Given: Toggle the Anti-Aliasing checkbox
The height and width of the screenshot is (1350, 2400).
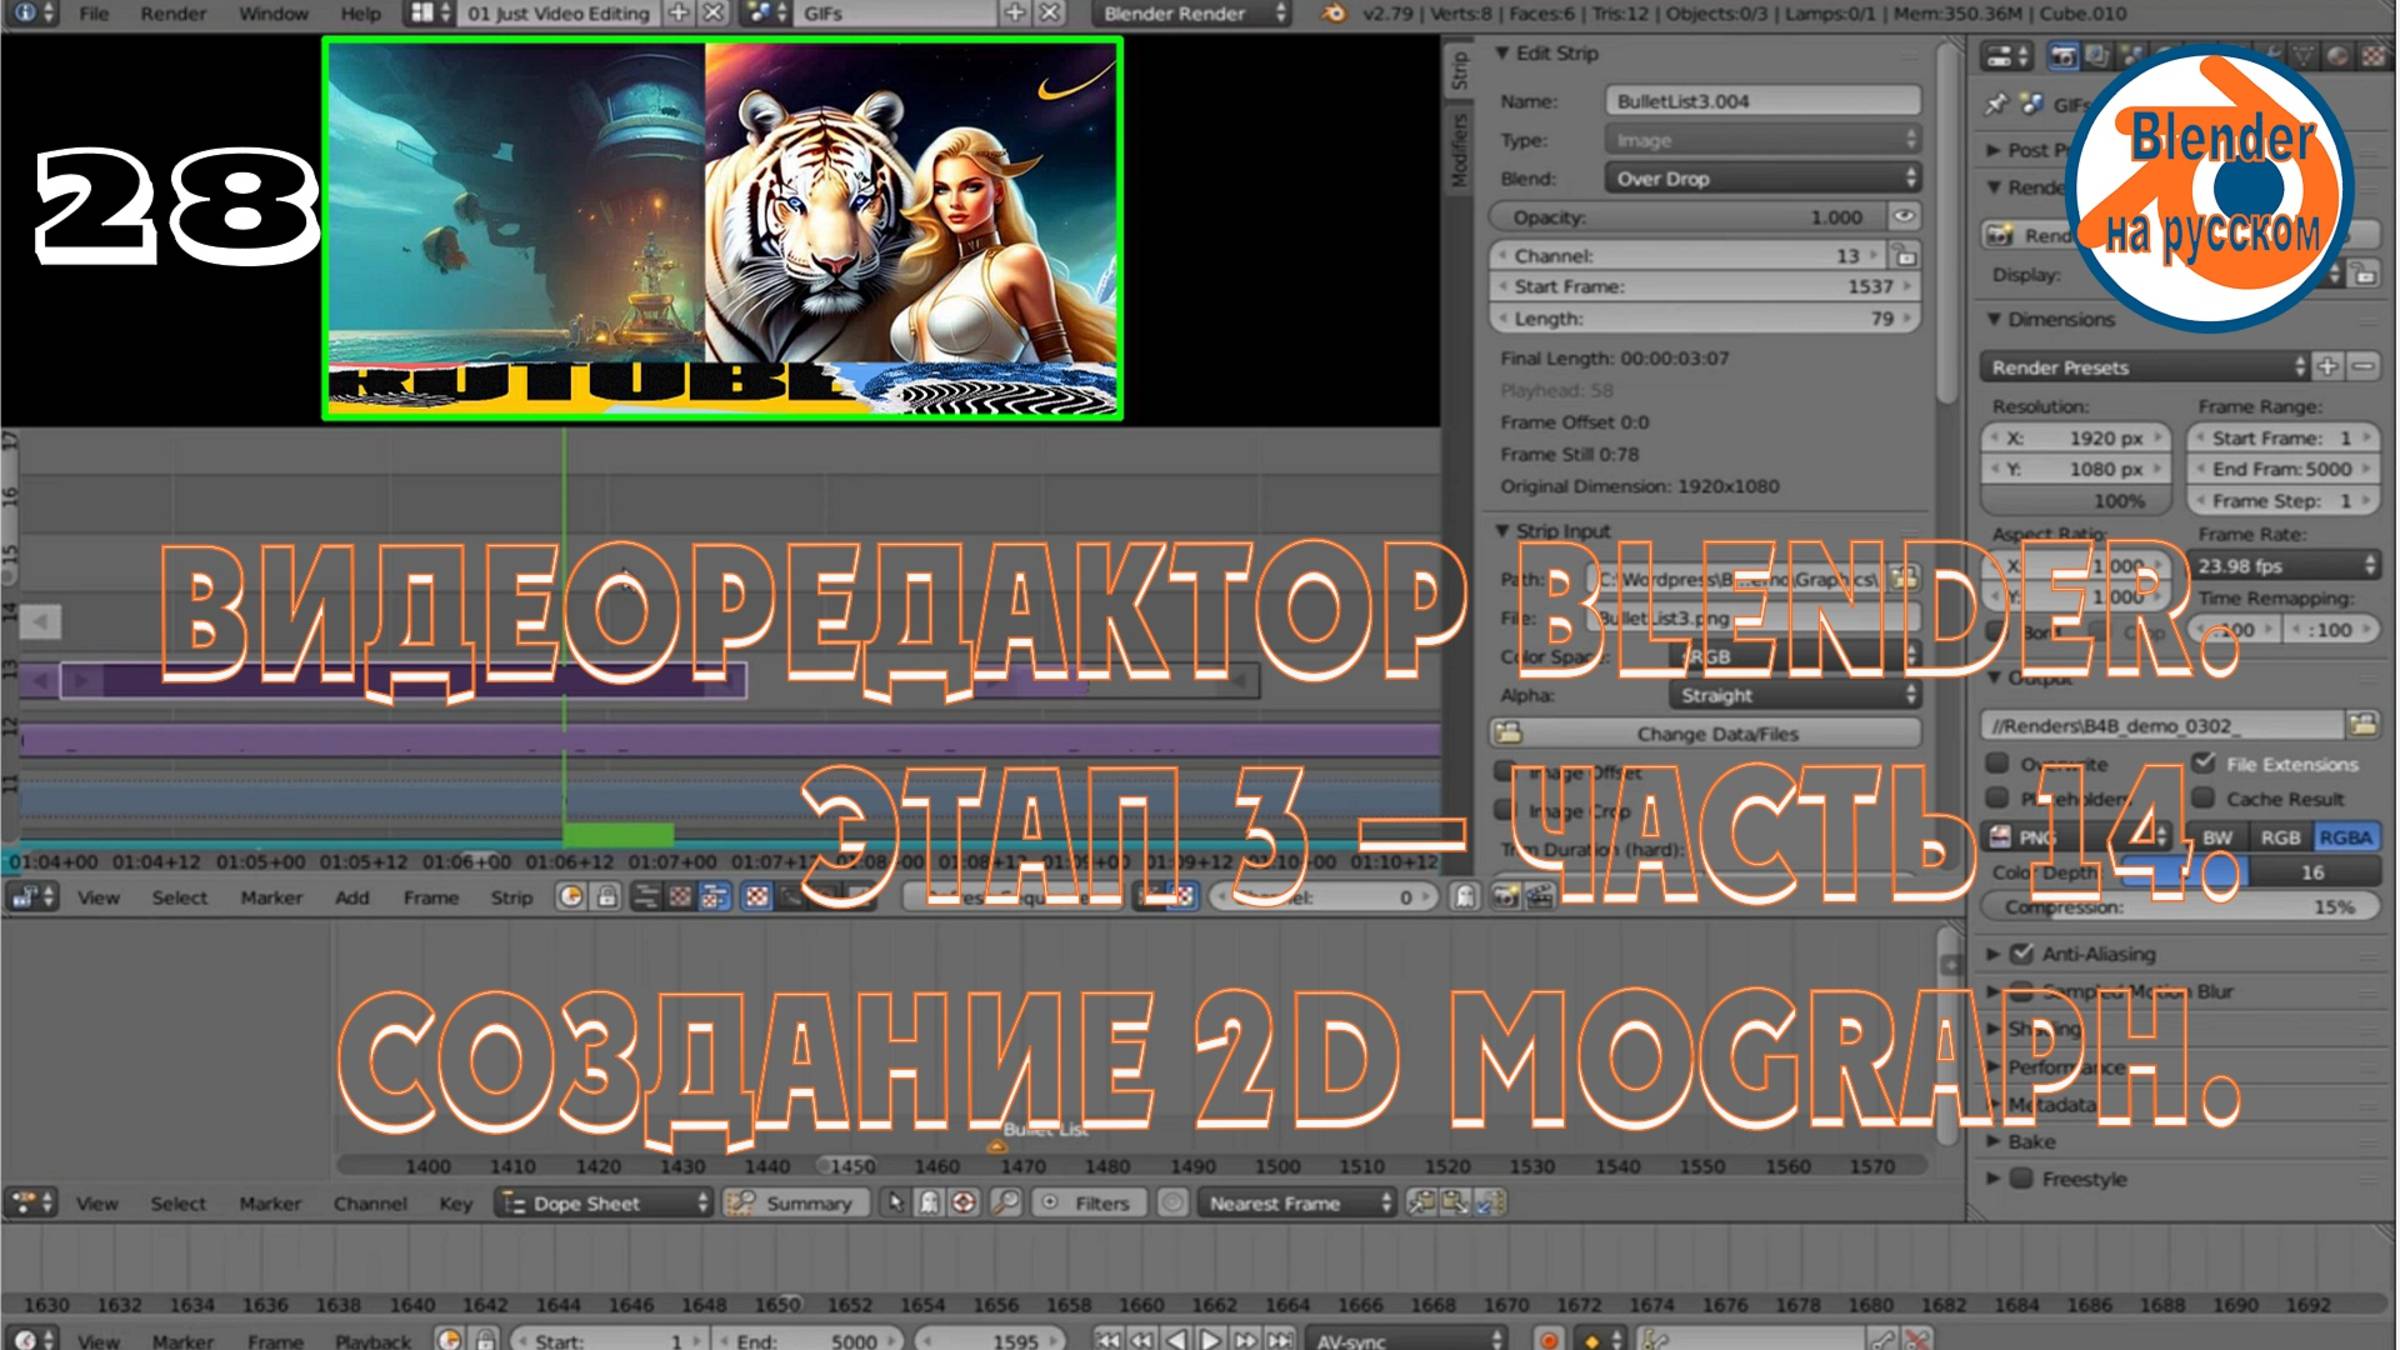Looking at the screenshot, I should pyautogui.click(x=2022, y=953).
